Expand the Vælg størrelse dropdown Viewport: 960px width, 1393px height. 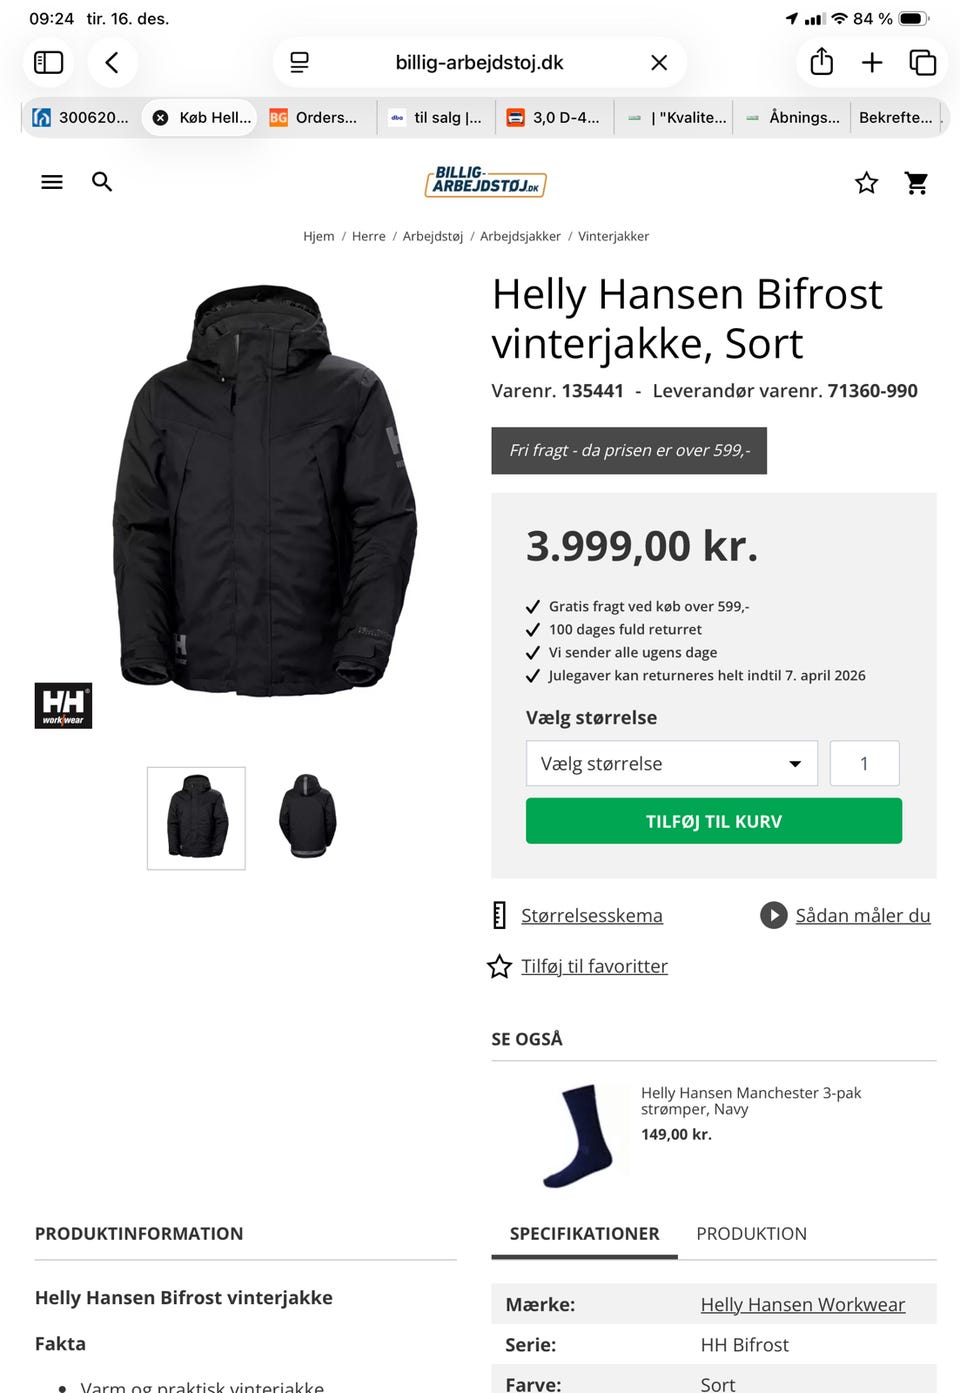click(x=672, y=764)
